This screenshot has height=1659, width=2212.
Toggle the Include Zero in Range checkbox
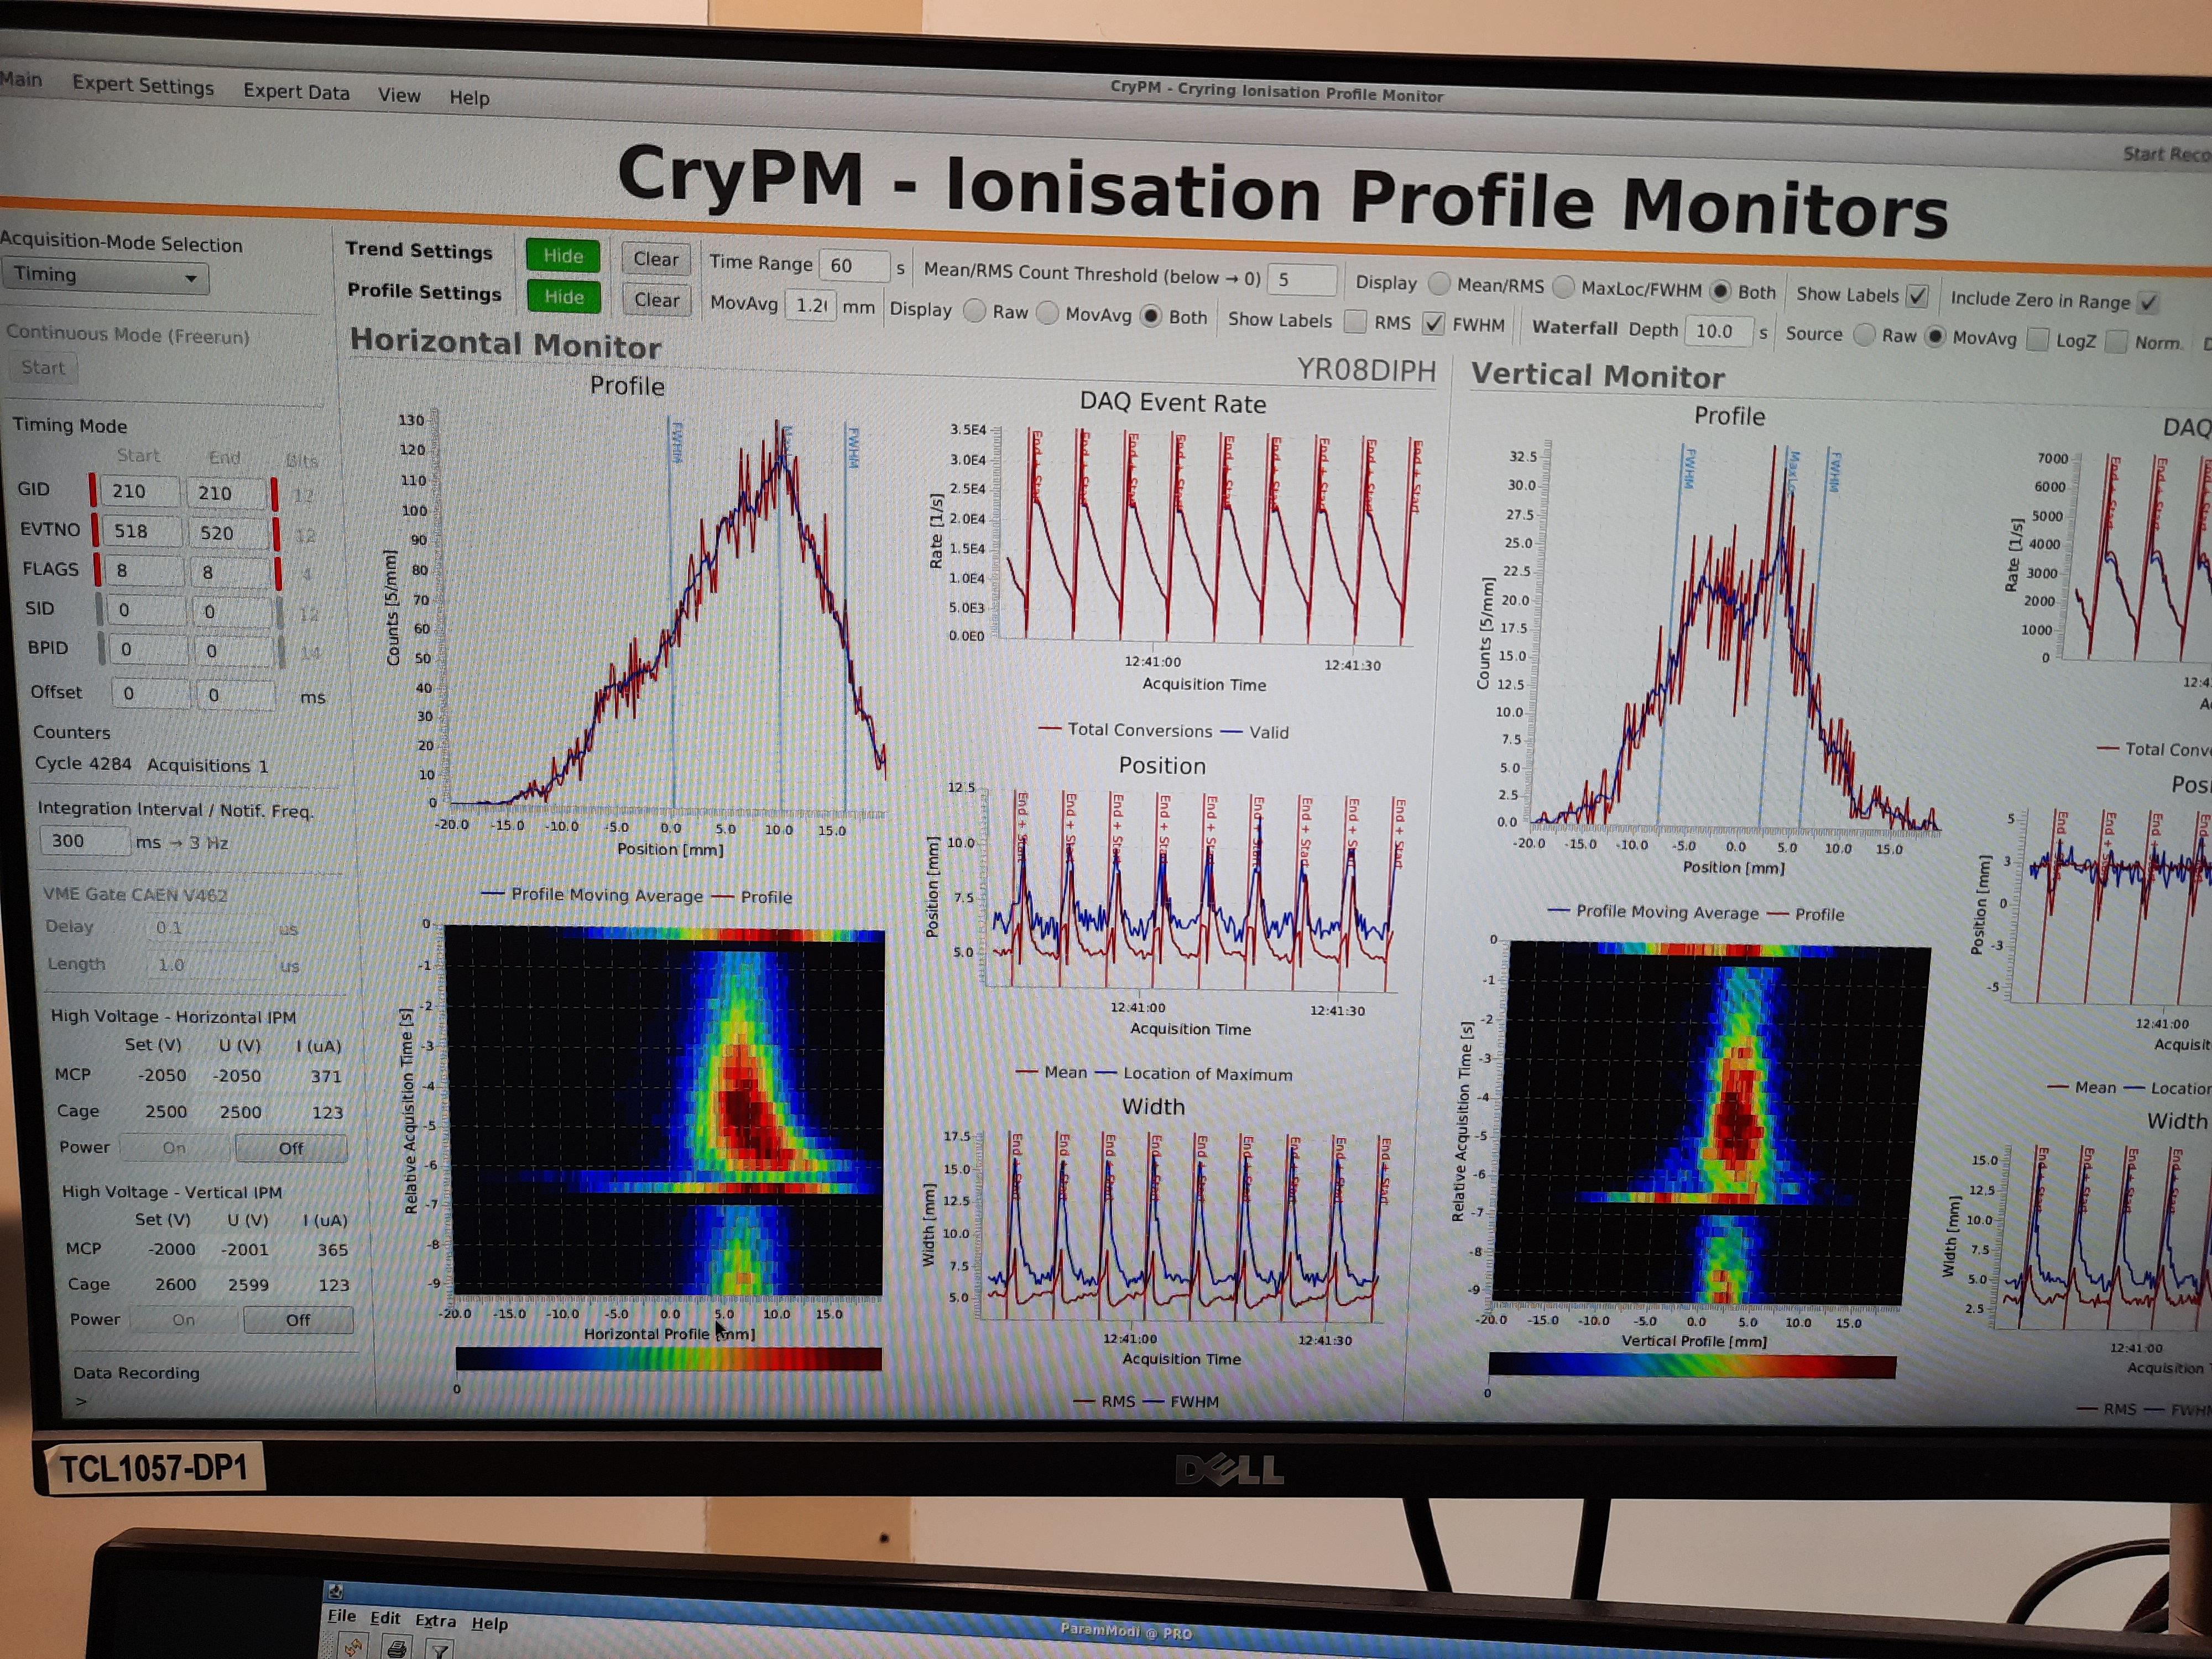[x=2148, y=302]
